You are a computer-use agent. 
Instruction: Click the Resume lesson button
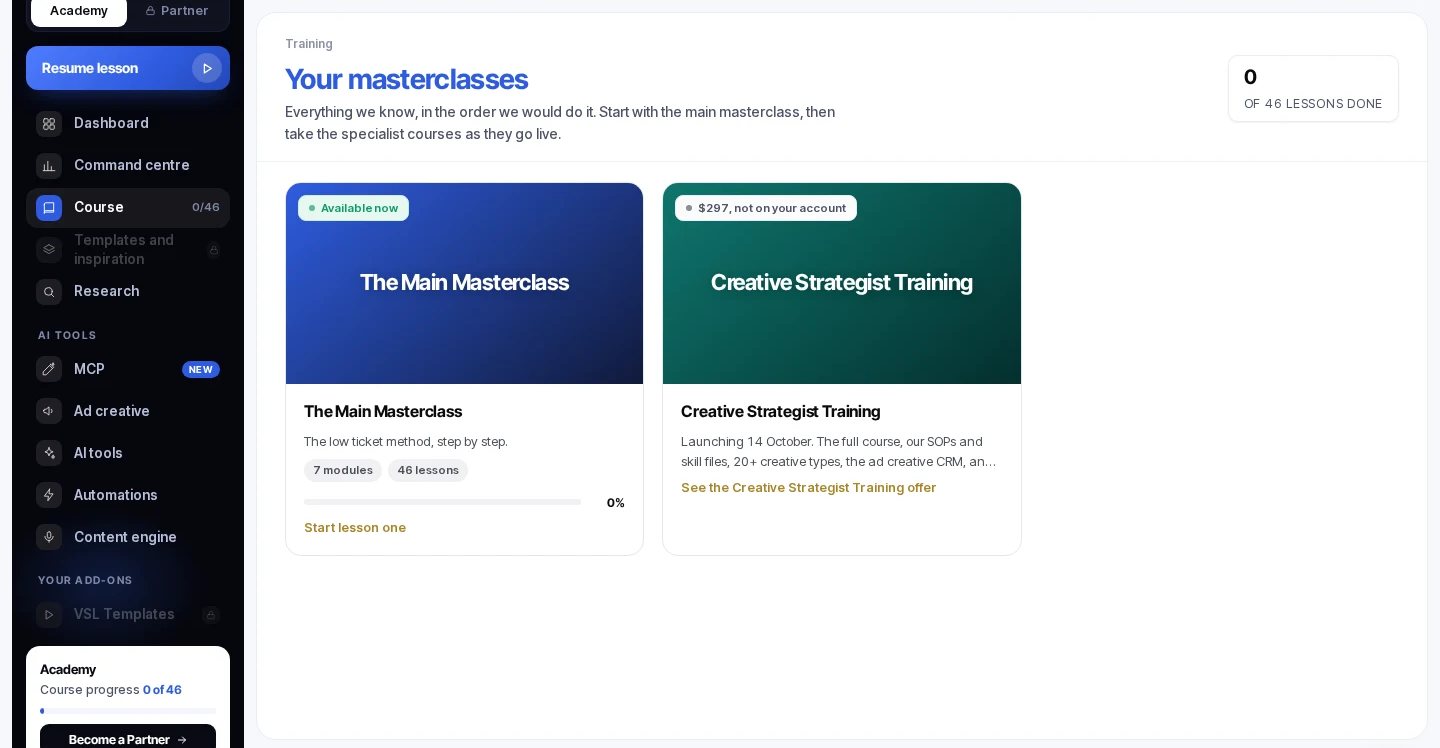(128, 68)
